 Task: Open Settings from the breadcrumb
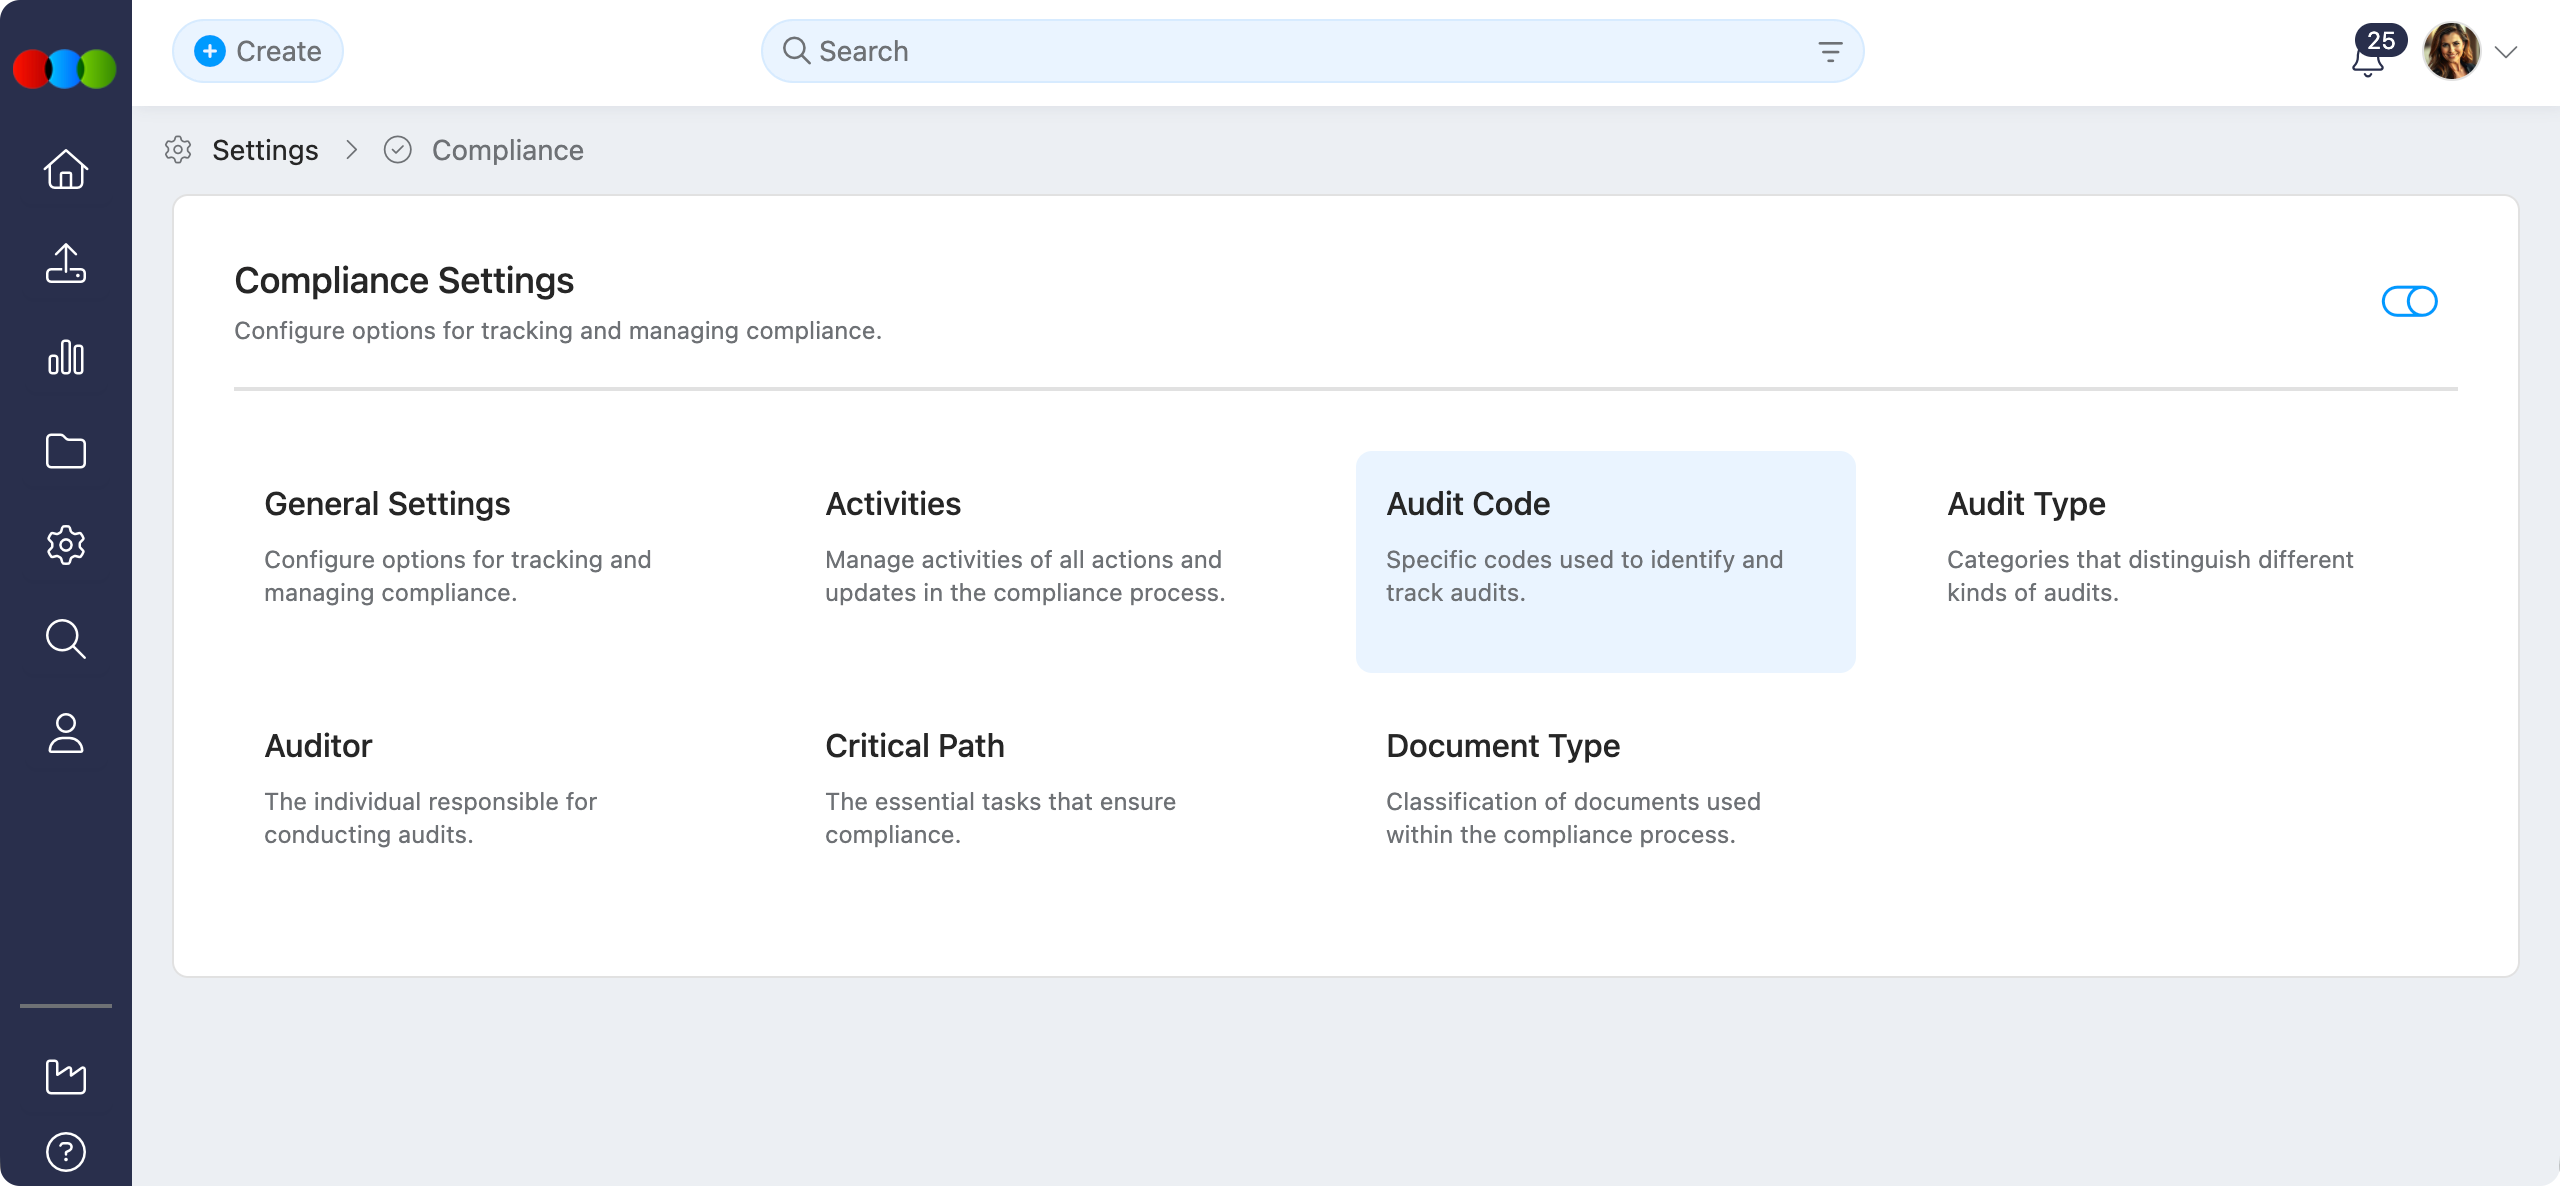[x=265, y=149]
